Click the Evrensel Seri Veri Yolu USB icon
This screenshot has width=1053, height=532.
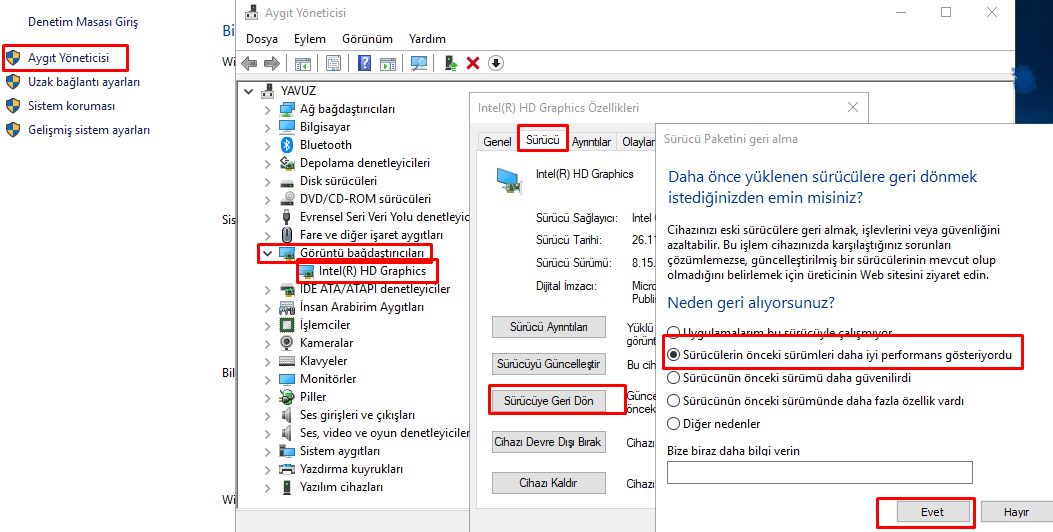click(287, 217)
